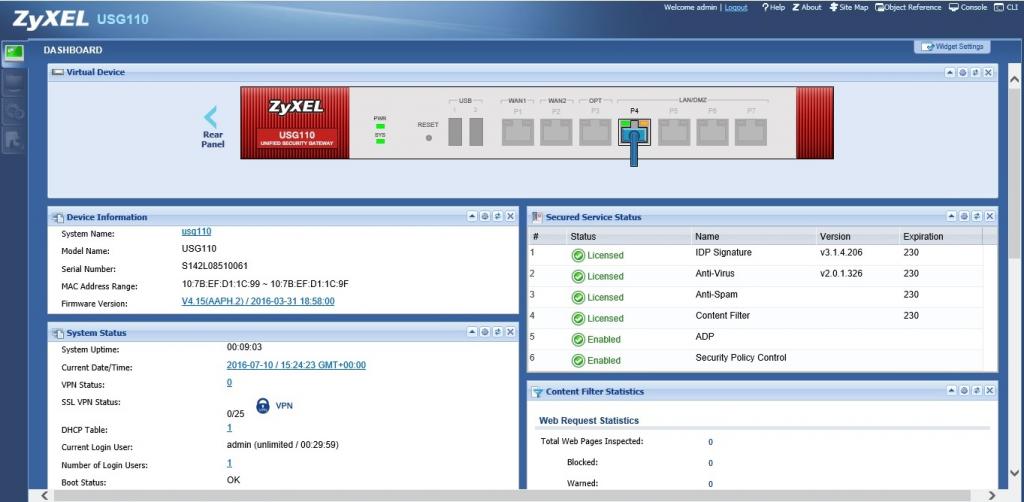Screen dimensions: 1024x502
Task: Open the Configuration gears icon in the sidebar
Action: click(x=14, y=111)
